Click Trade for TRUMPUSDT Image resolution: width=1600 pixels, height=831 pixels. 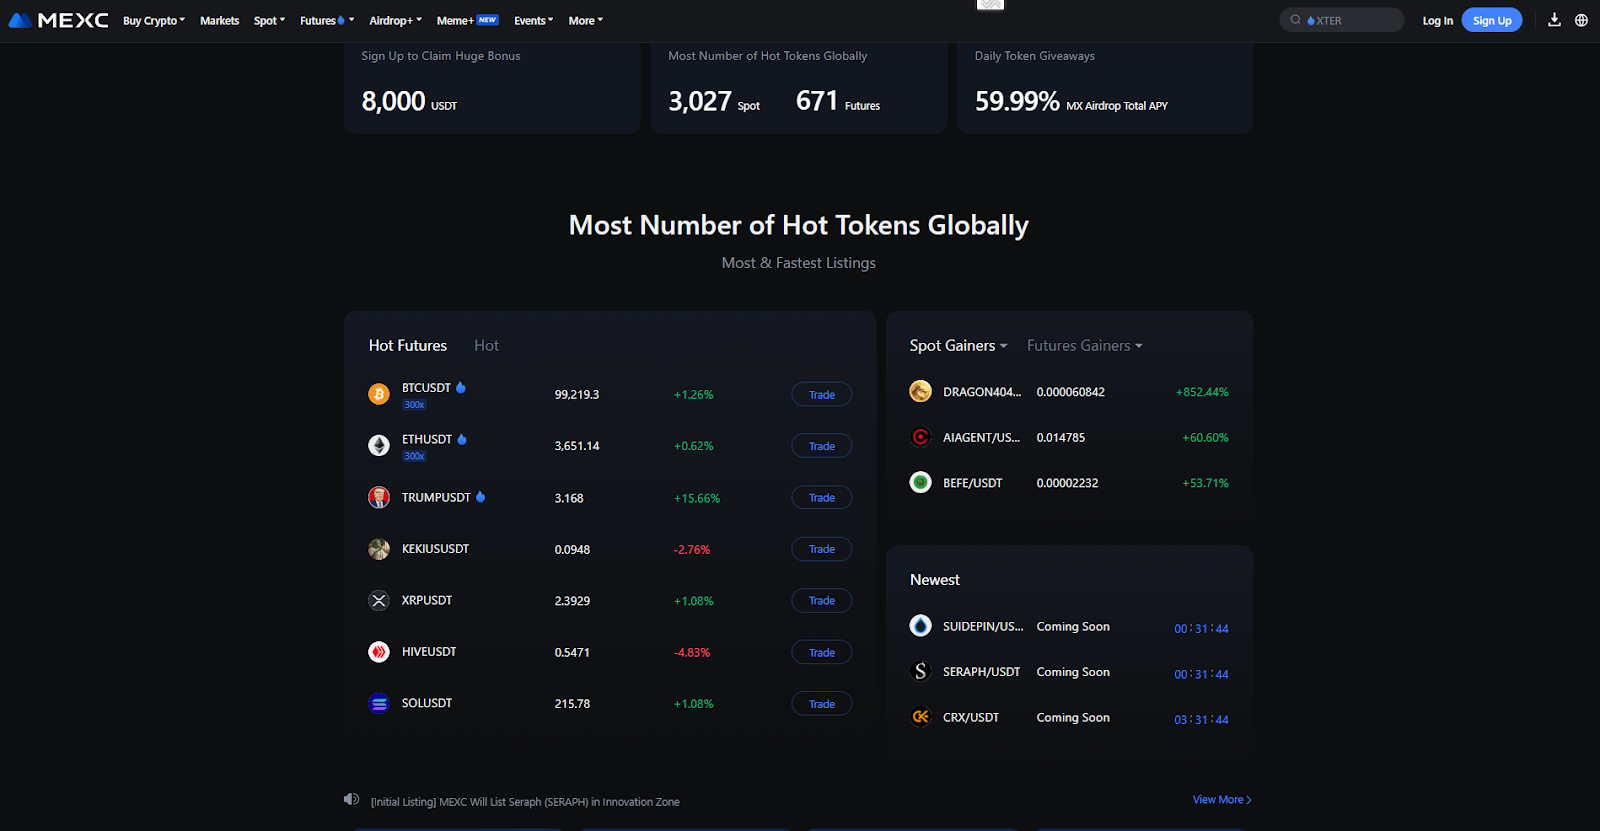[822, 497]
